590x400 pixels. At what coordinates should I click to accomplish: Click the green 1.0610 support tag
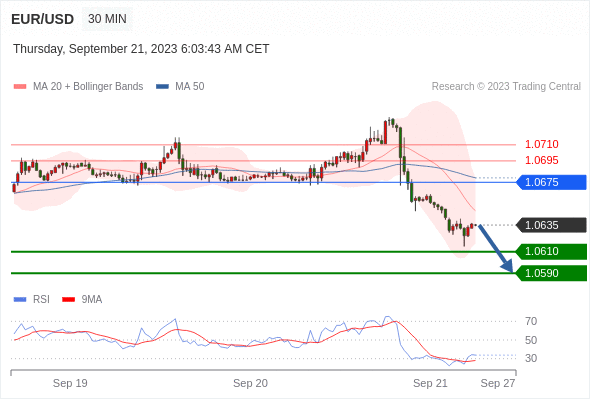(551, 251)
